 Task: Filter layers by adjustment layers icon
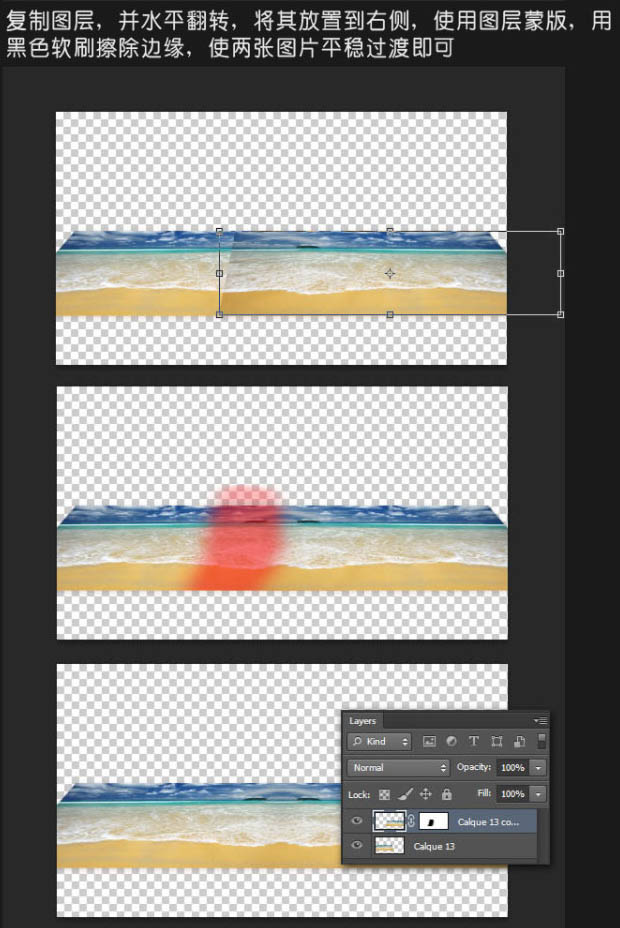451,742
